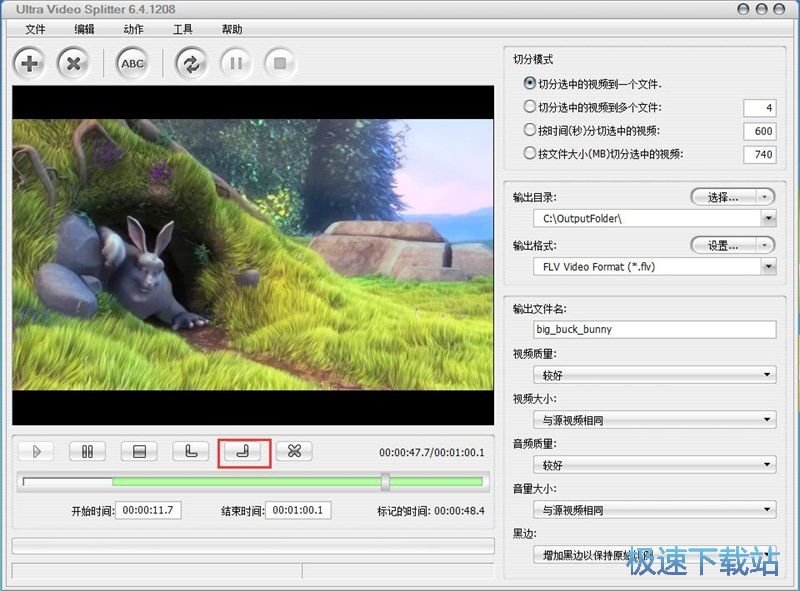Image resolution: width=800 pixels, height=591 pixels.
Task: Click the set start point marker icon
Action: 191,451
